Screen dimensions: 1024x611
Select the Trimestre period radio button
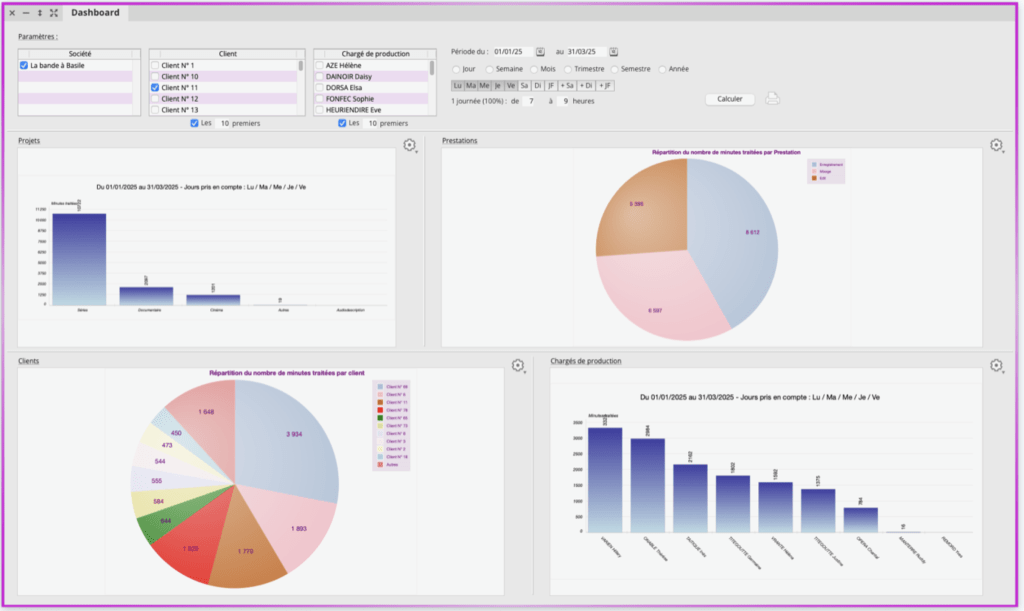coord(567,69)
